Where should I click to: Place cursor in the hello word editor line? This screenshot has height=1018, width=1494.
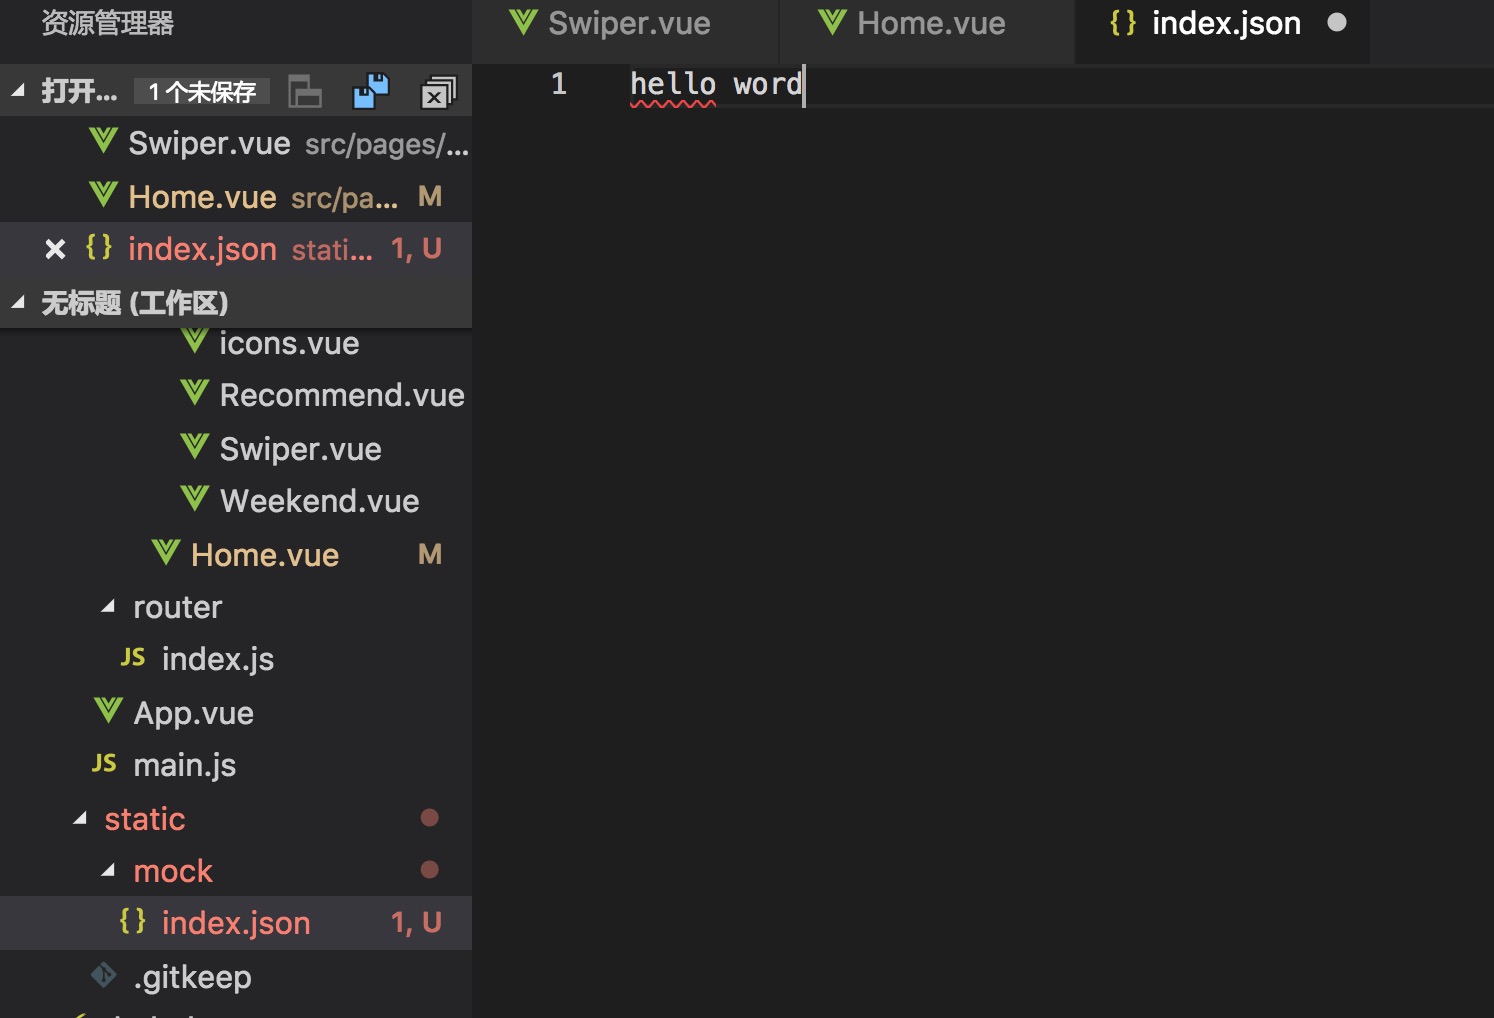pos(716,84)
